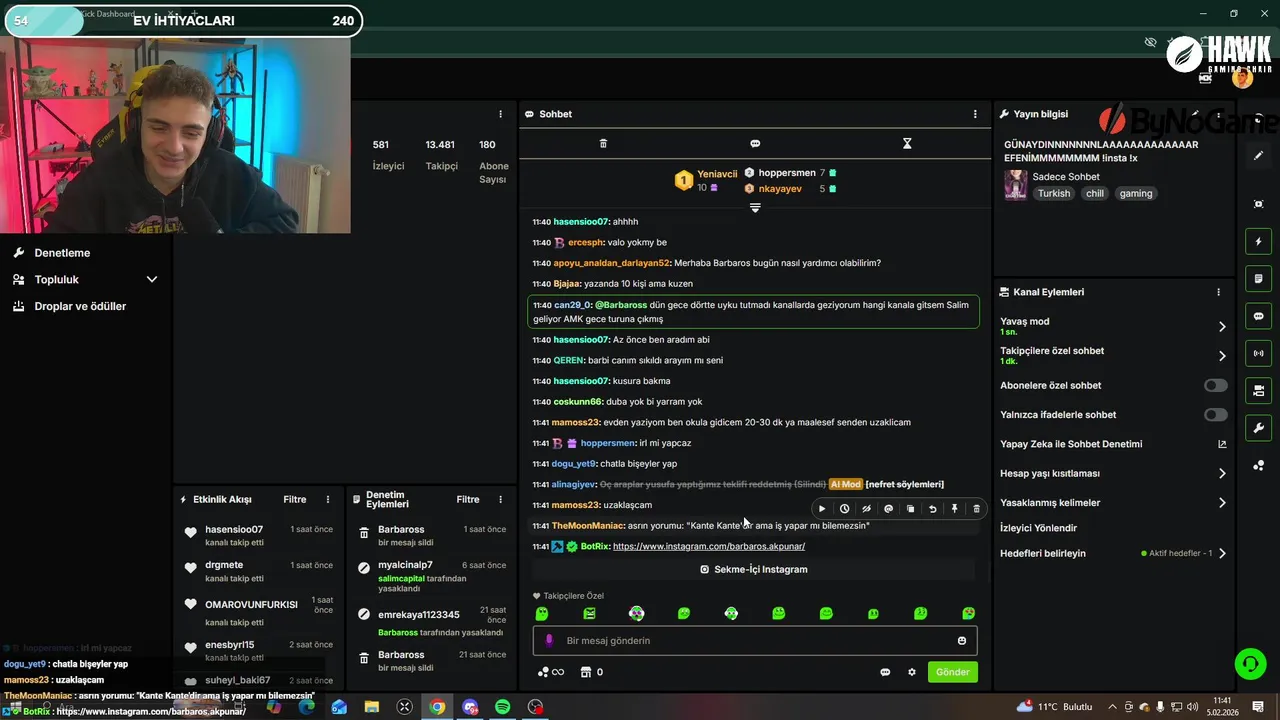Expand Takipçilere özel sohbet arrow
Image resolution: width=1280 pixels, height=720 pixels.
point(1222,356)
